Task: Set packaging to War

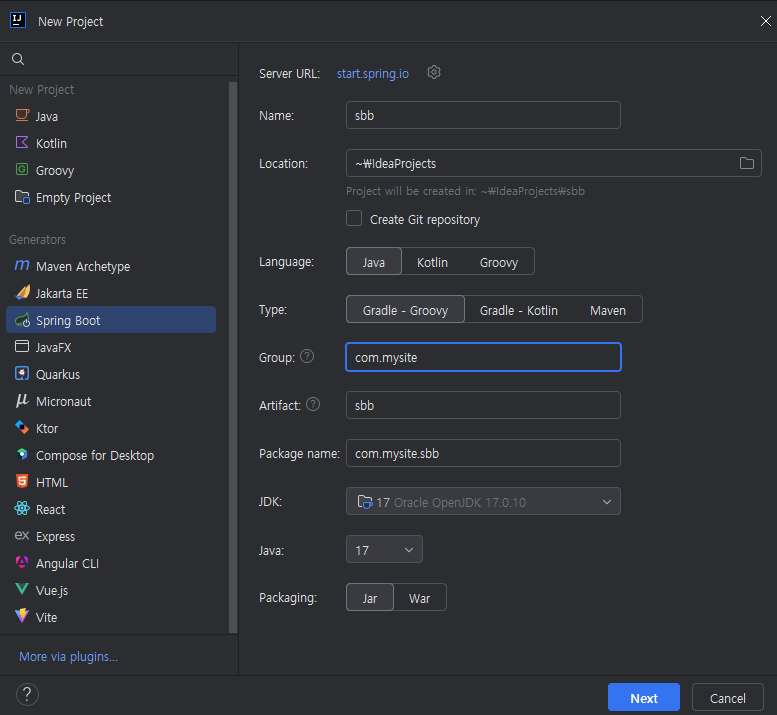Action: click(419, 598)
